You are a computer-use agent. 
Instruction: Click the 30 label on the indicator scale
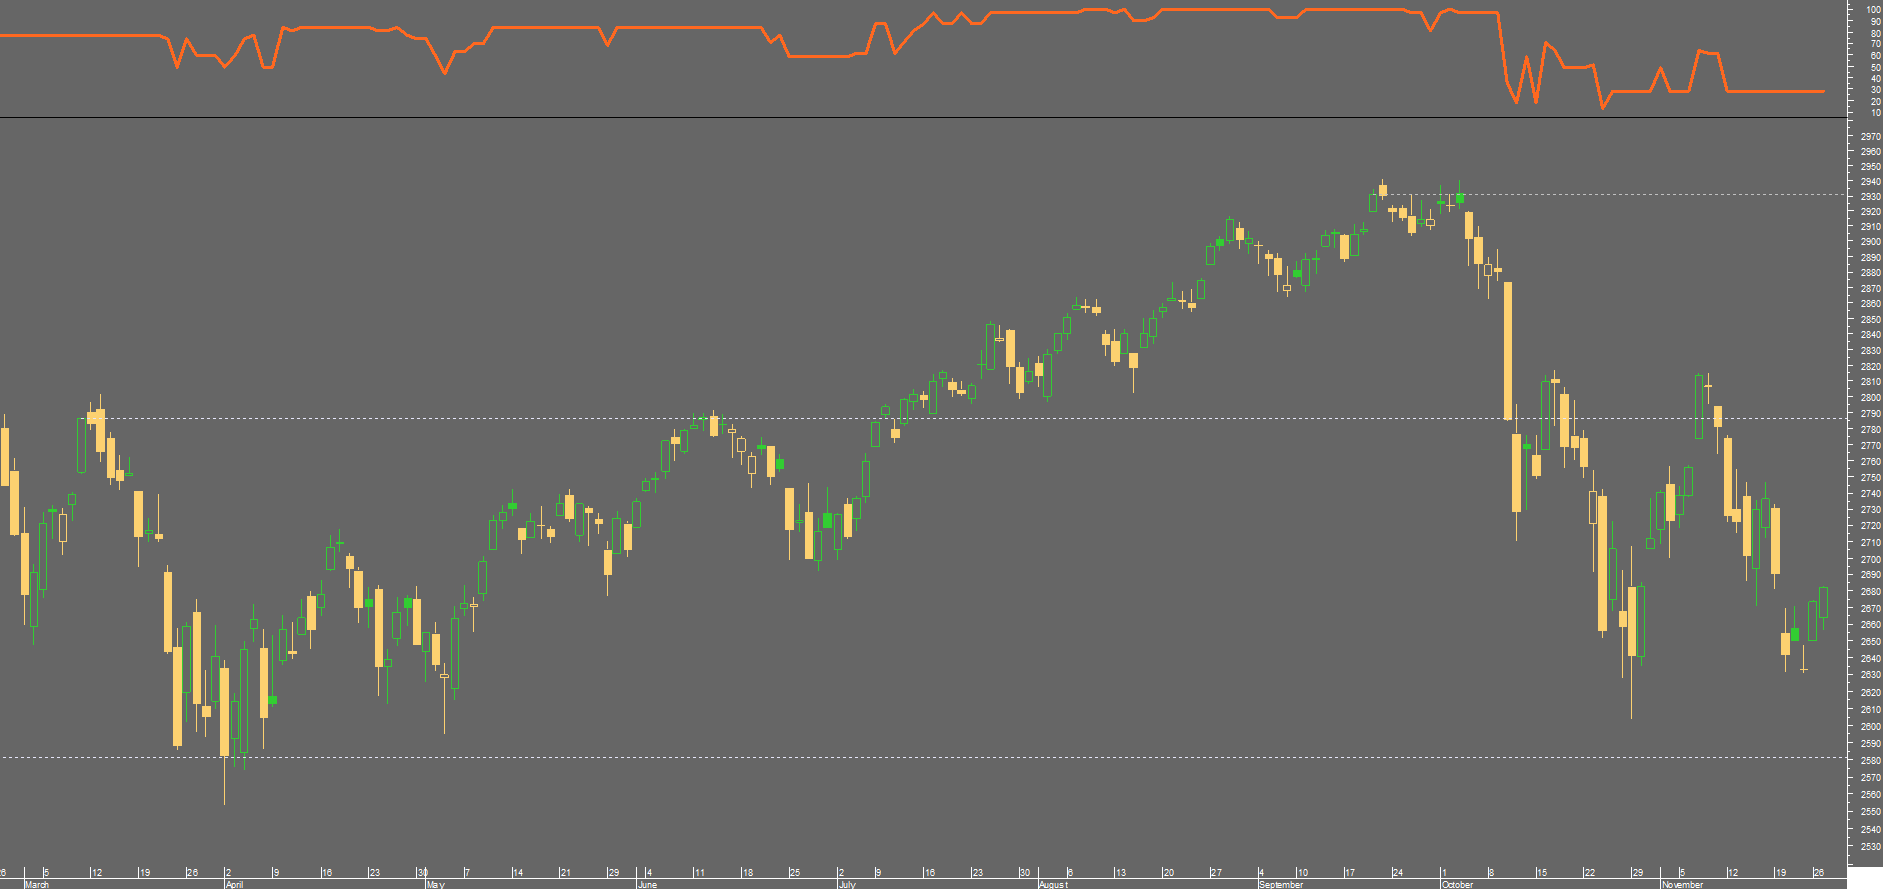pos(1876,90)
